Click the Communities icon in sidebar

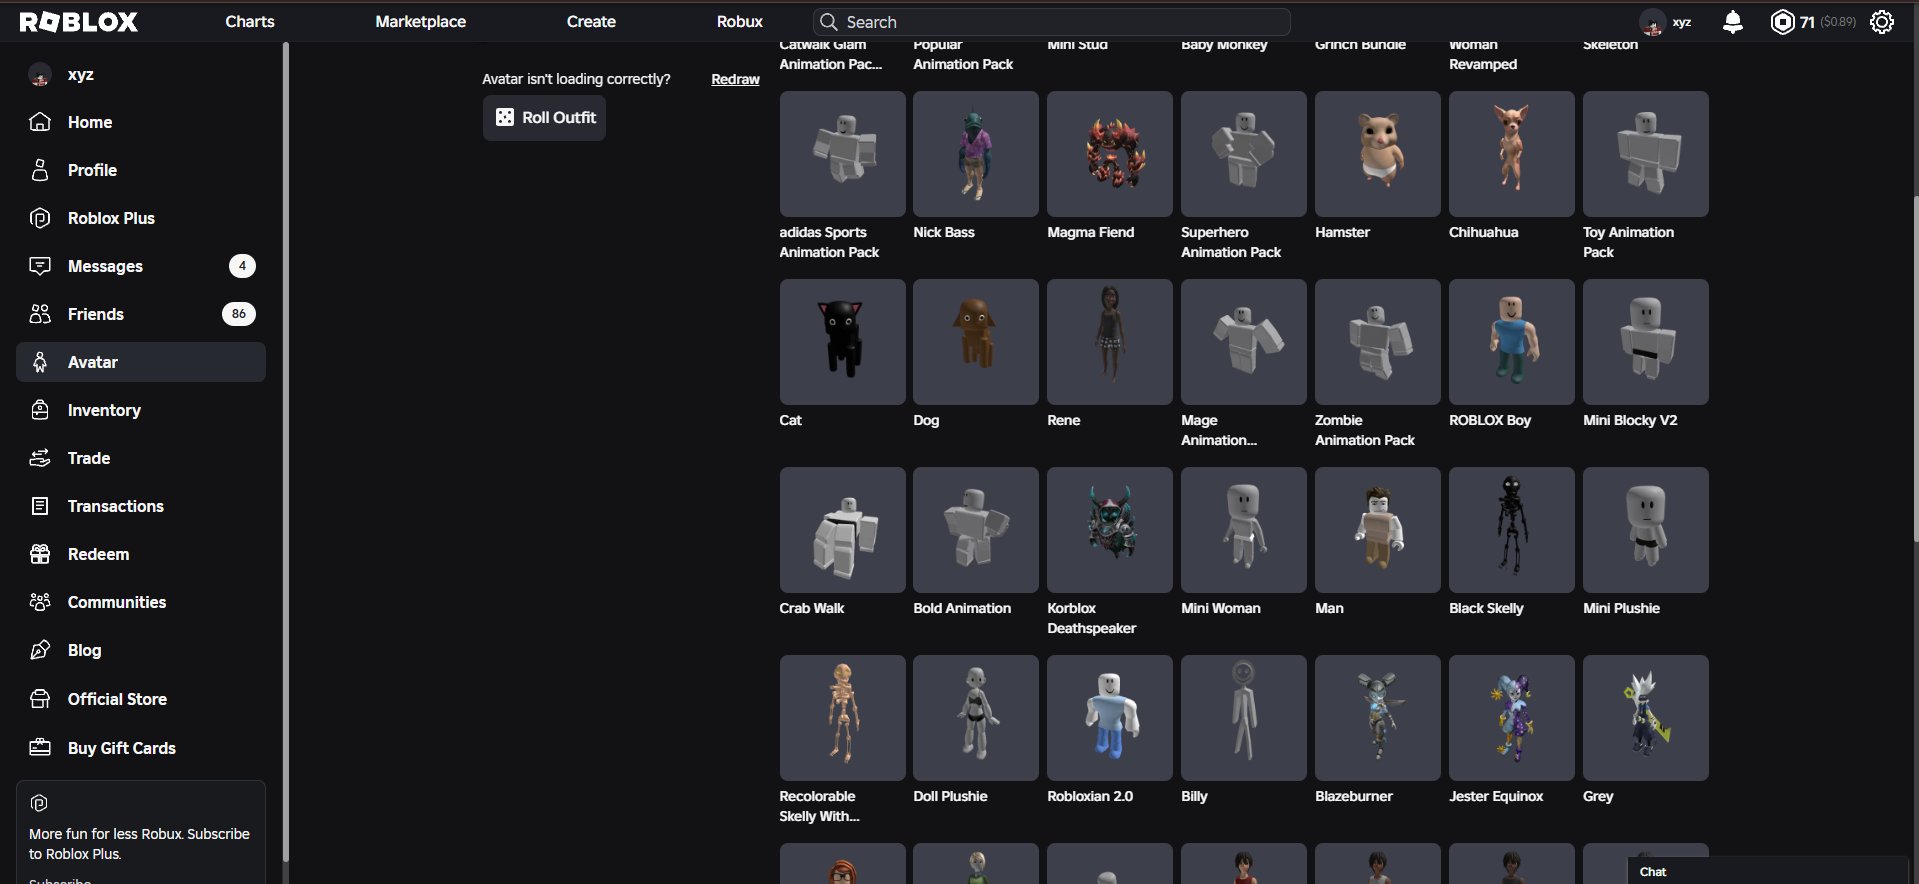pos(40,602)
